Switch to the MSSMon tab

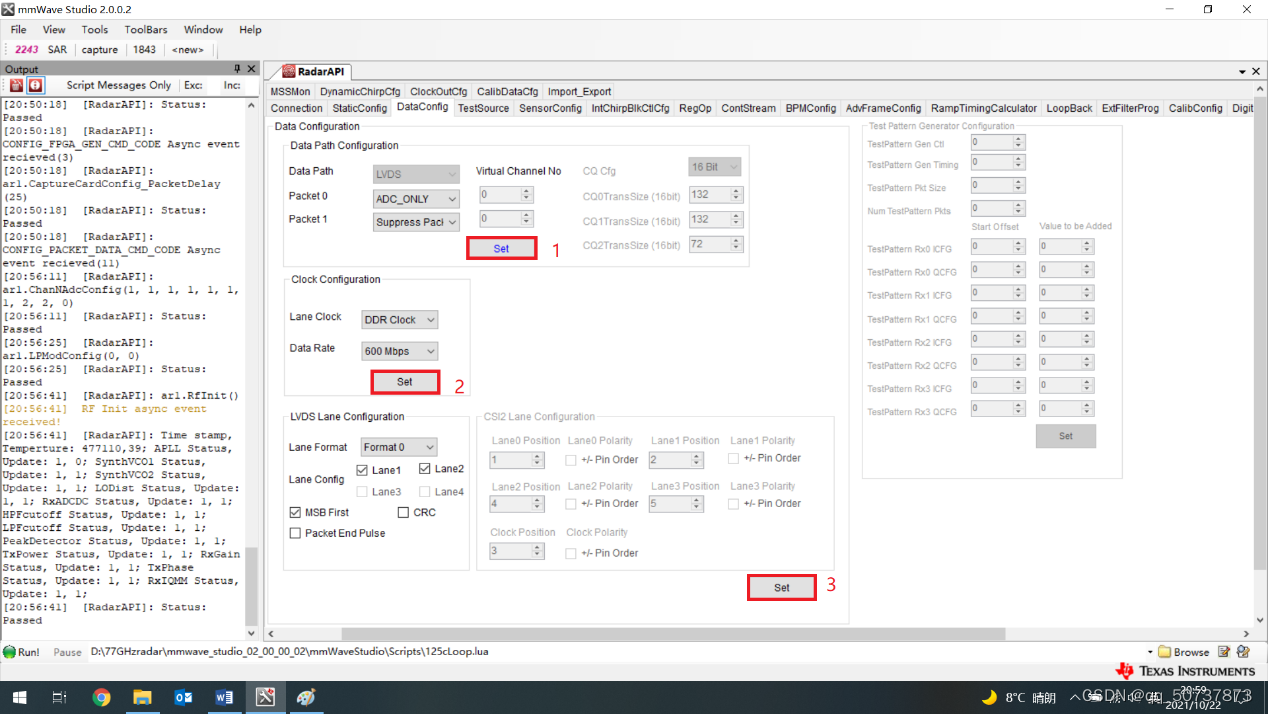(291, 91)
